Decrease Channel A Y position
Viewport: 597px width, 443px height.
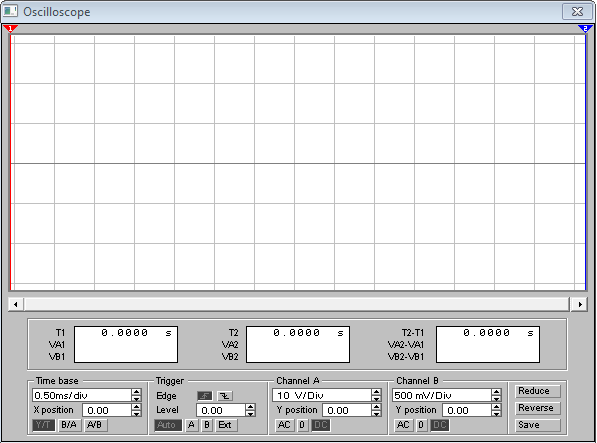[x=376, y=413]
